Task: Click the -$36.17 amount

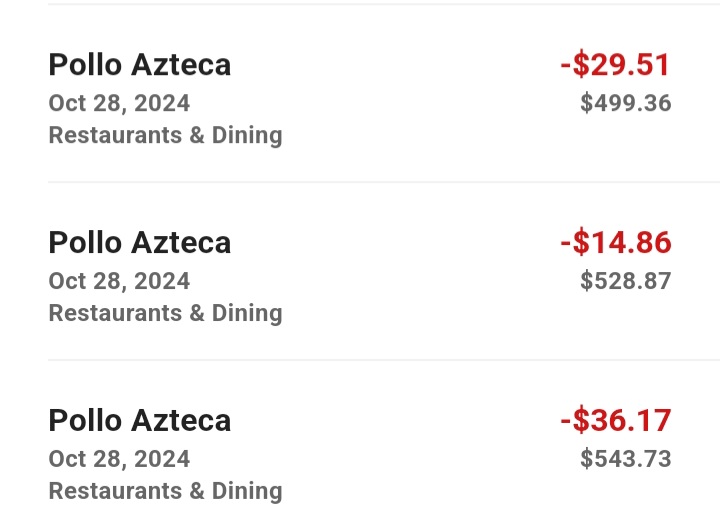Action: [615, 421]
